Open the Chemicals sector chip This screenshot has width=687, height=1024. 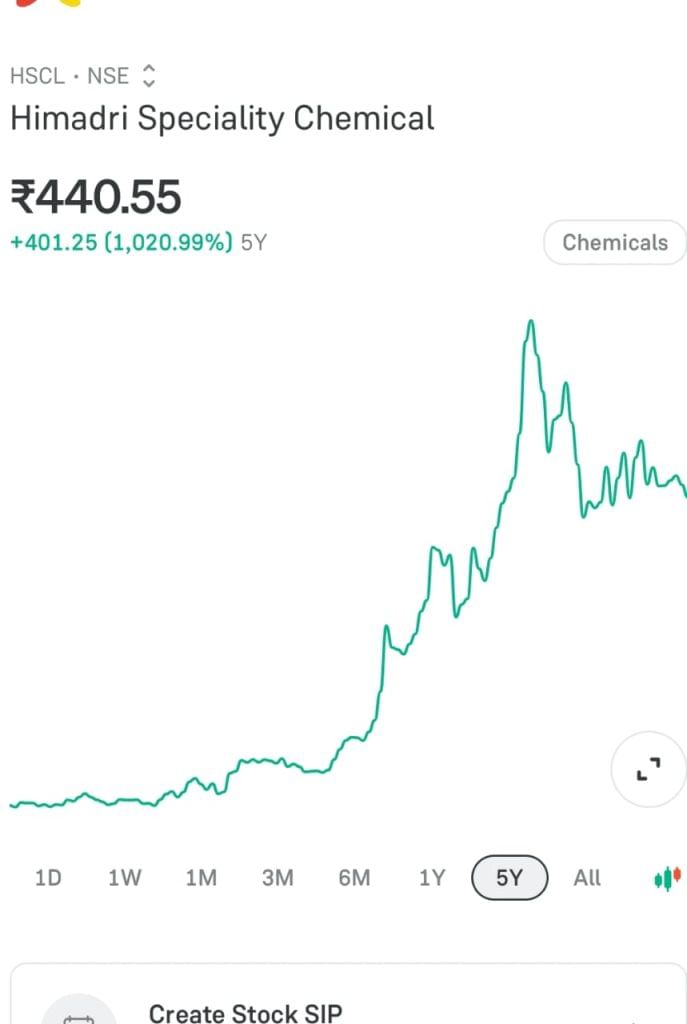pos(614,242)
